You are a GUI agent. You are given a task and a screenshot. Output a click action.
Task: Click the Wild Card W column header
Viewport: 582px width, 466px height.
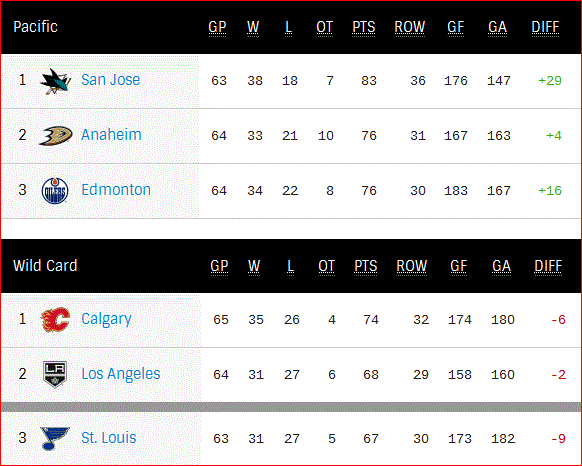coord(254,266)
